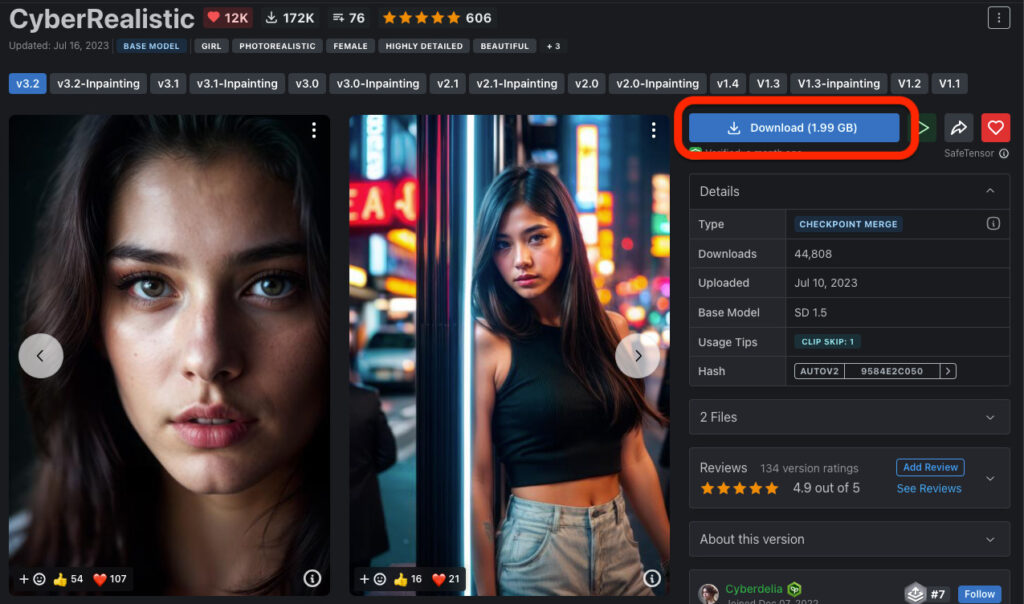This screenshot has height=604, width=1024.
Task: Click the FEMALE tag
Action: click(x=350, y=46)
